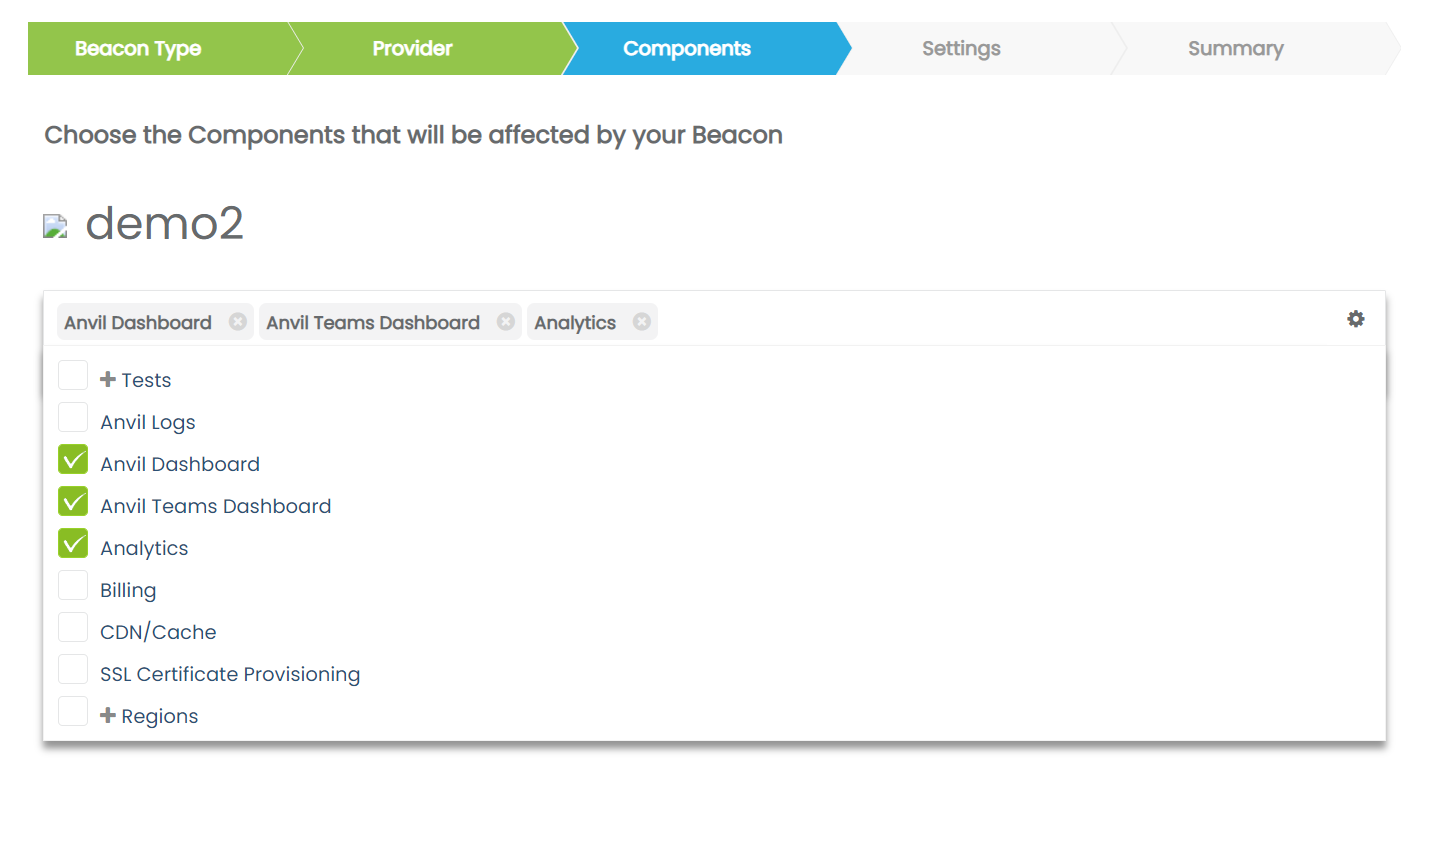Uncheck the Anvil Dashboard checkbox
1429x856 pixels.
[73, 459]
